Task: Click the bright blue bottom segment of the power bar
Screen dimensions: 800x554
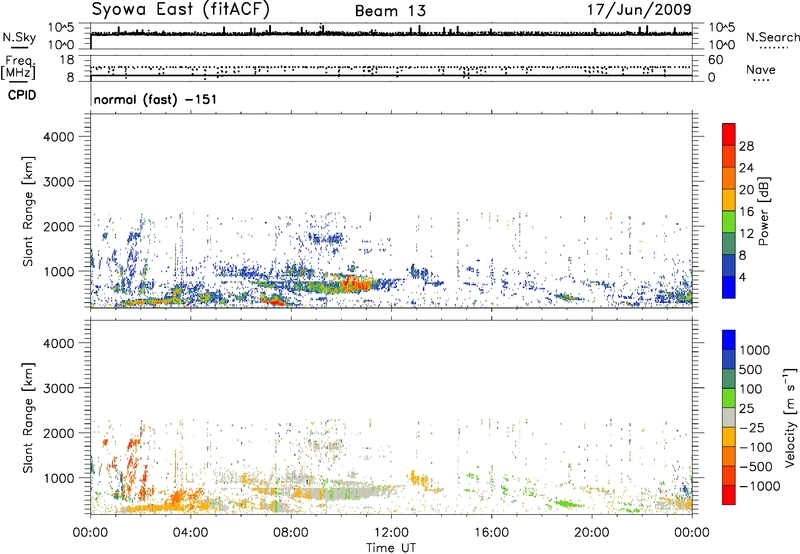Action: tap(729, 287)
